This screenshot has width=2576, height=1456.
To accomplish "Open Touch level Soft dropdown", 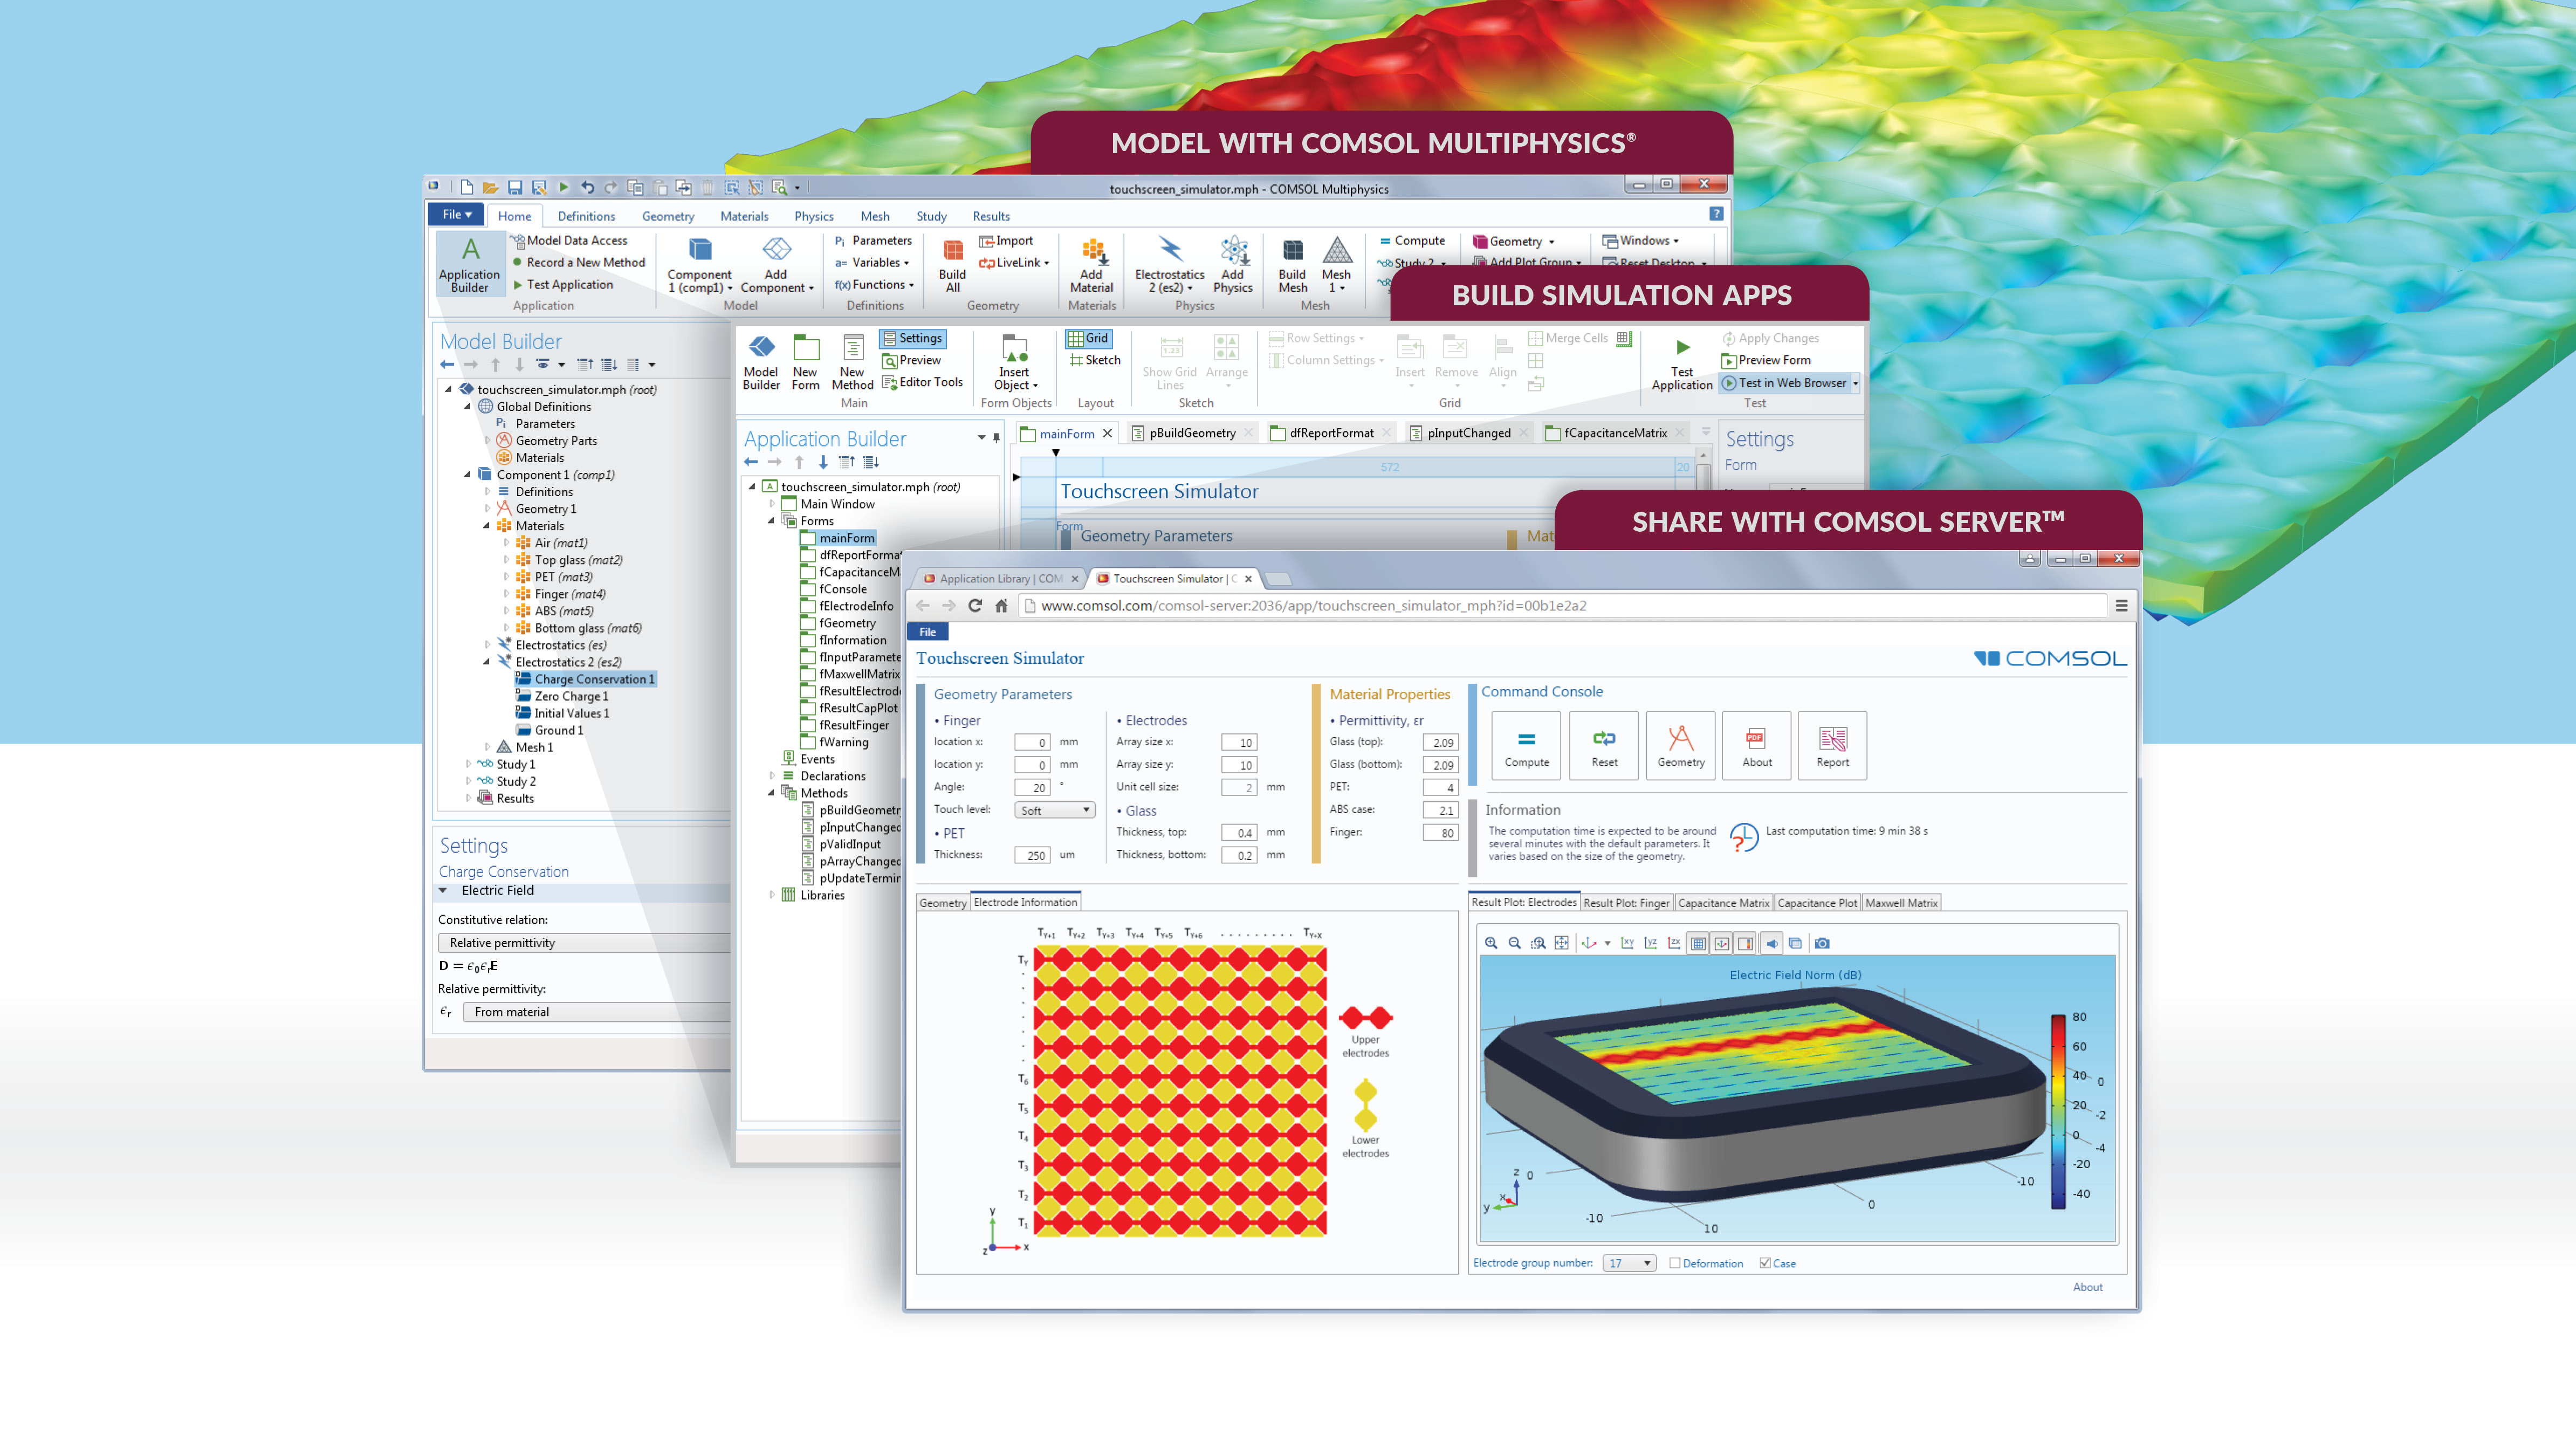I will [x=1055, y=810].
